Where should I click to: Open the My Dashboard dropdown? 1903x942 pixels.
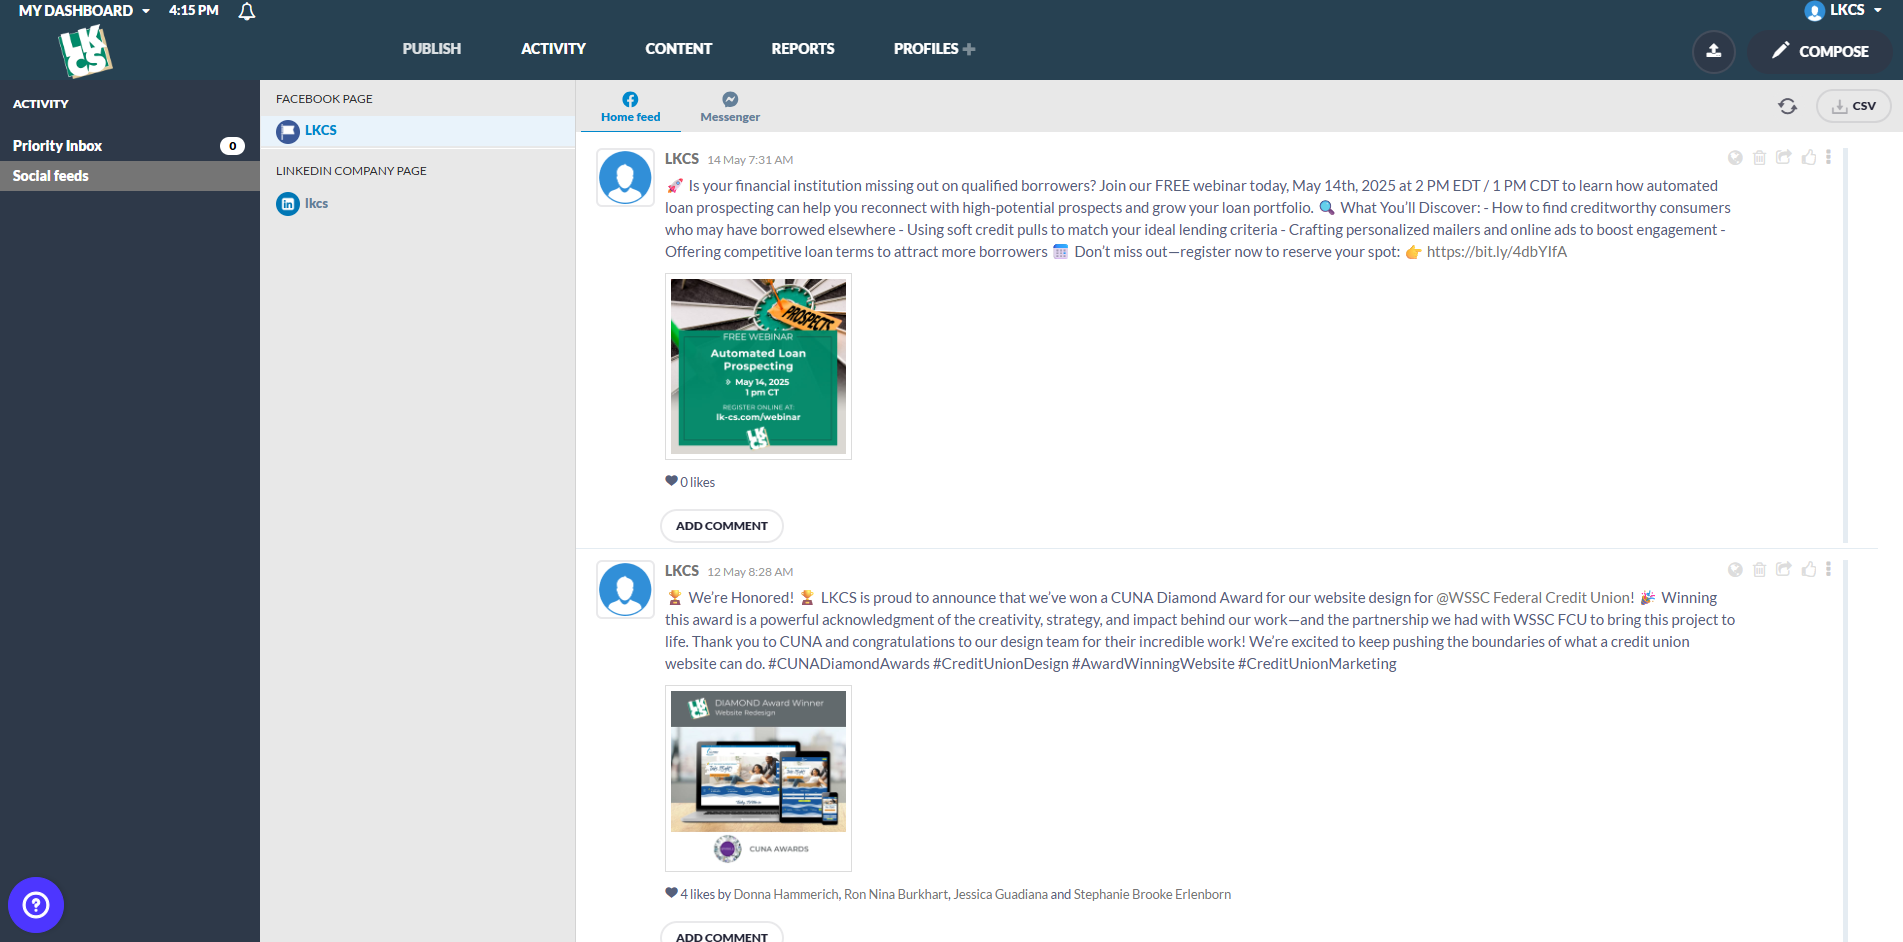coord(84,11)
